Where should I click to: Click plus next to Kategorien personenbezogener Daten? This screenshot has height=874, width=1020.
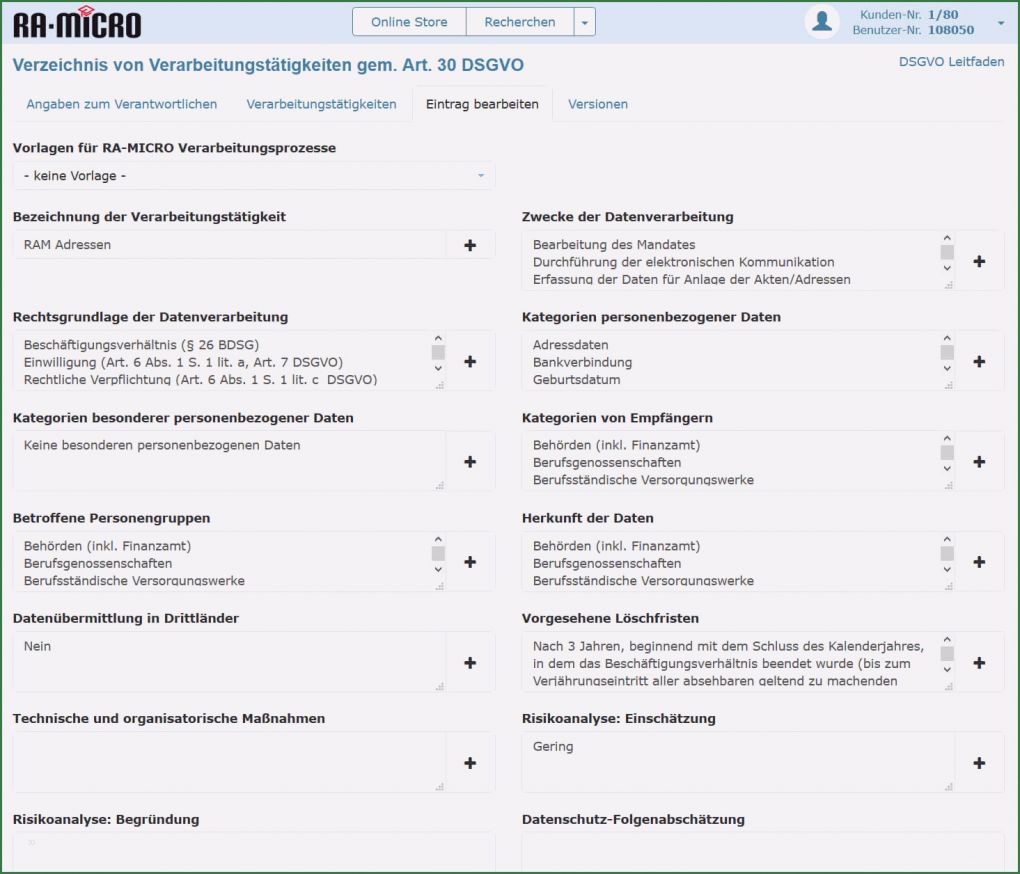point(978,362)
